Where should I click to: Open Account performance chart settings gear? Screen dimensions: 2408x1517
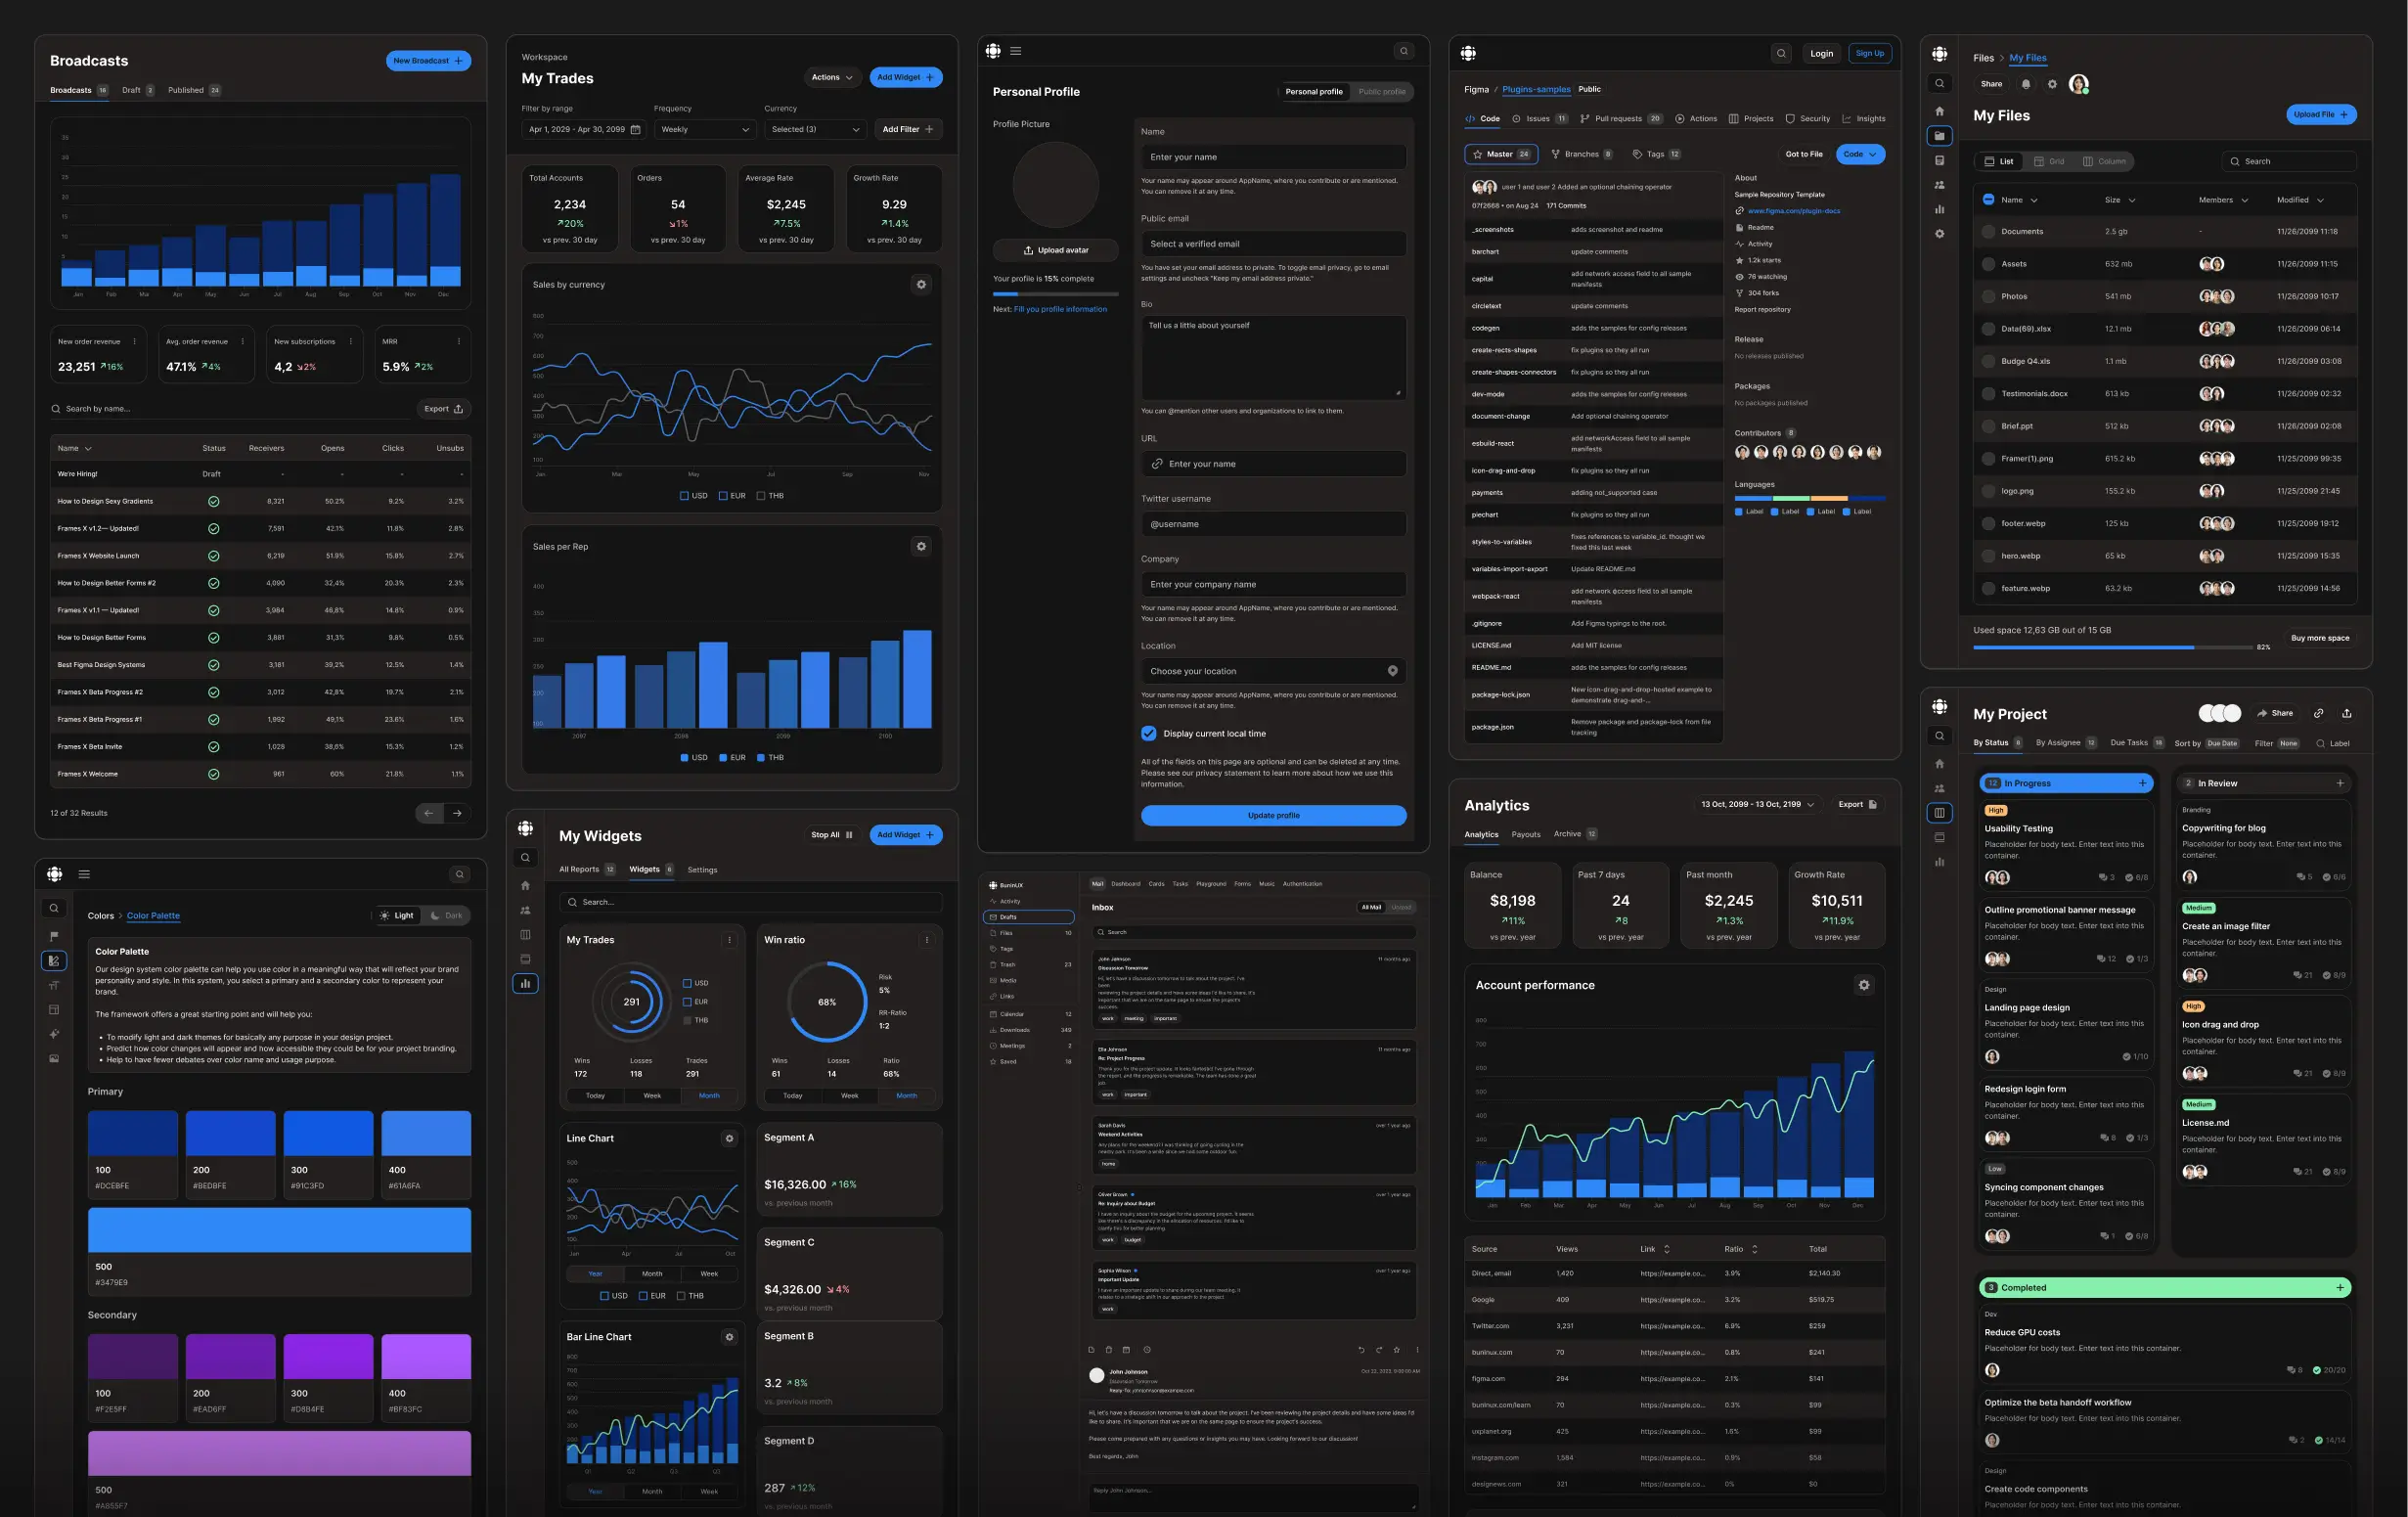(1864, 985)
